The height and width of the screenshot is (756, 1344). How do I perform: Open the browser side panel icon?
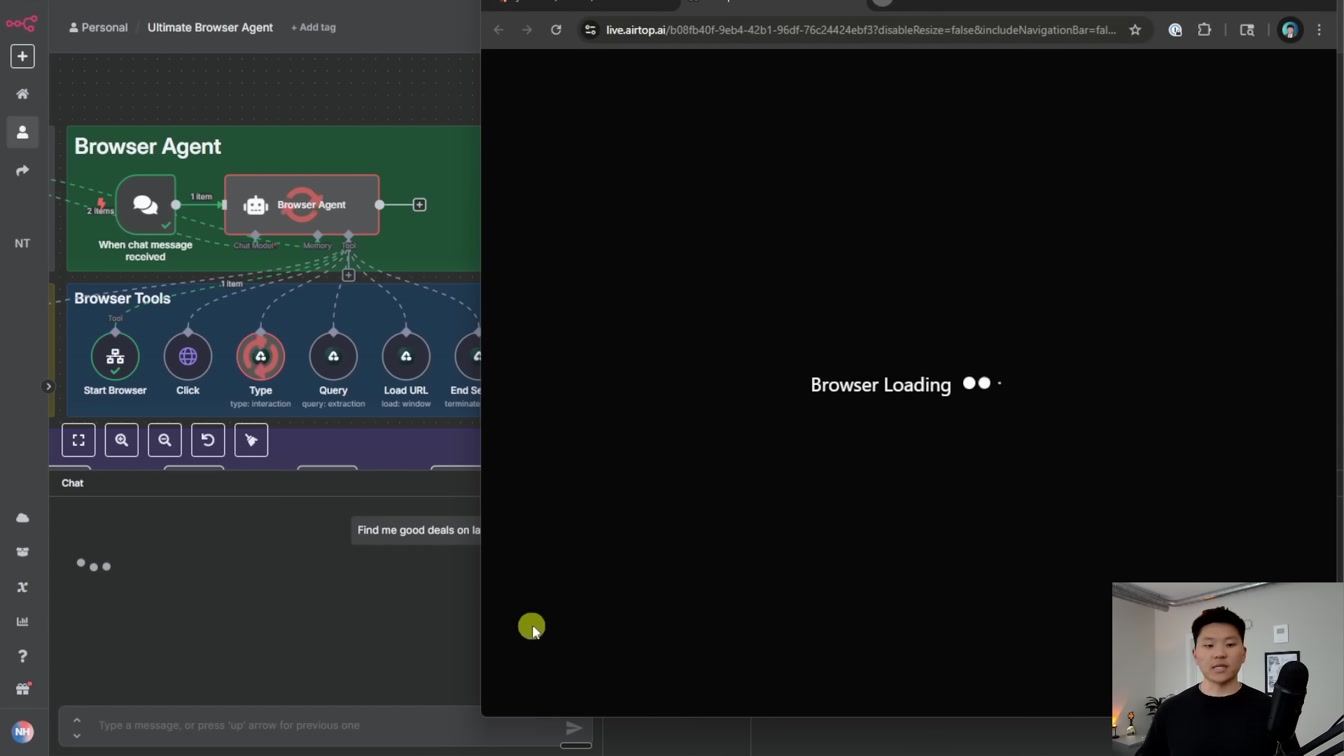(1247, 30)
